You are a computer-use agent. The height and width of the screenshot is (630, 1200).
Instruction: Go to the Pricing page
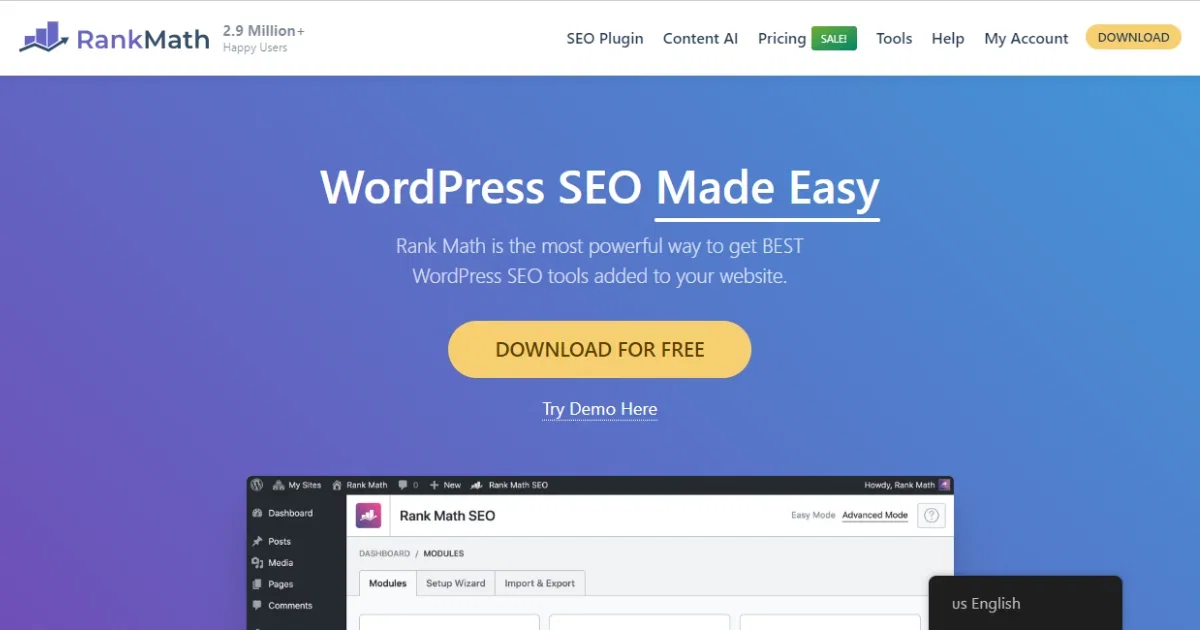[x=782, y=38]
